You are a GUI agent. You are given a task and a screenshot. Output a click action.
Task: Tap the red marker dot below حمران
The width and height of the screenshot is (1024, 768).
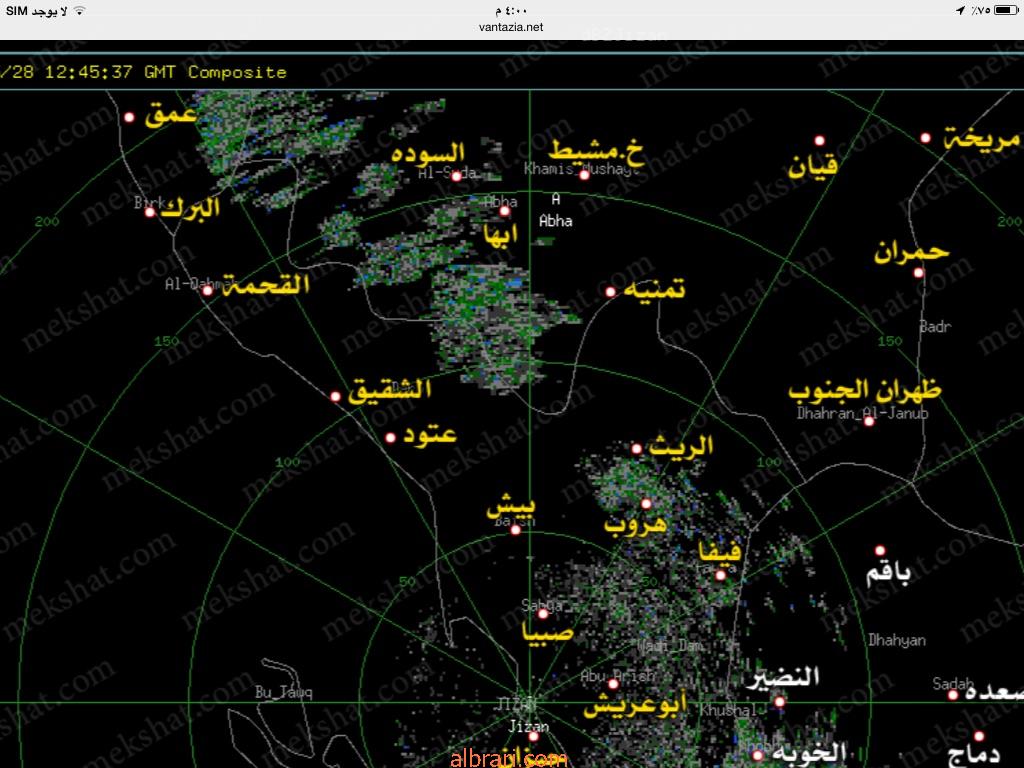[919, 273]
